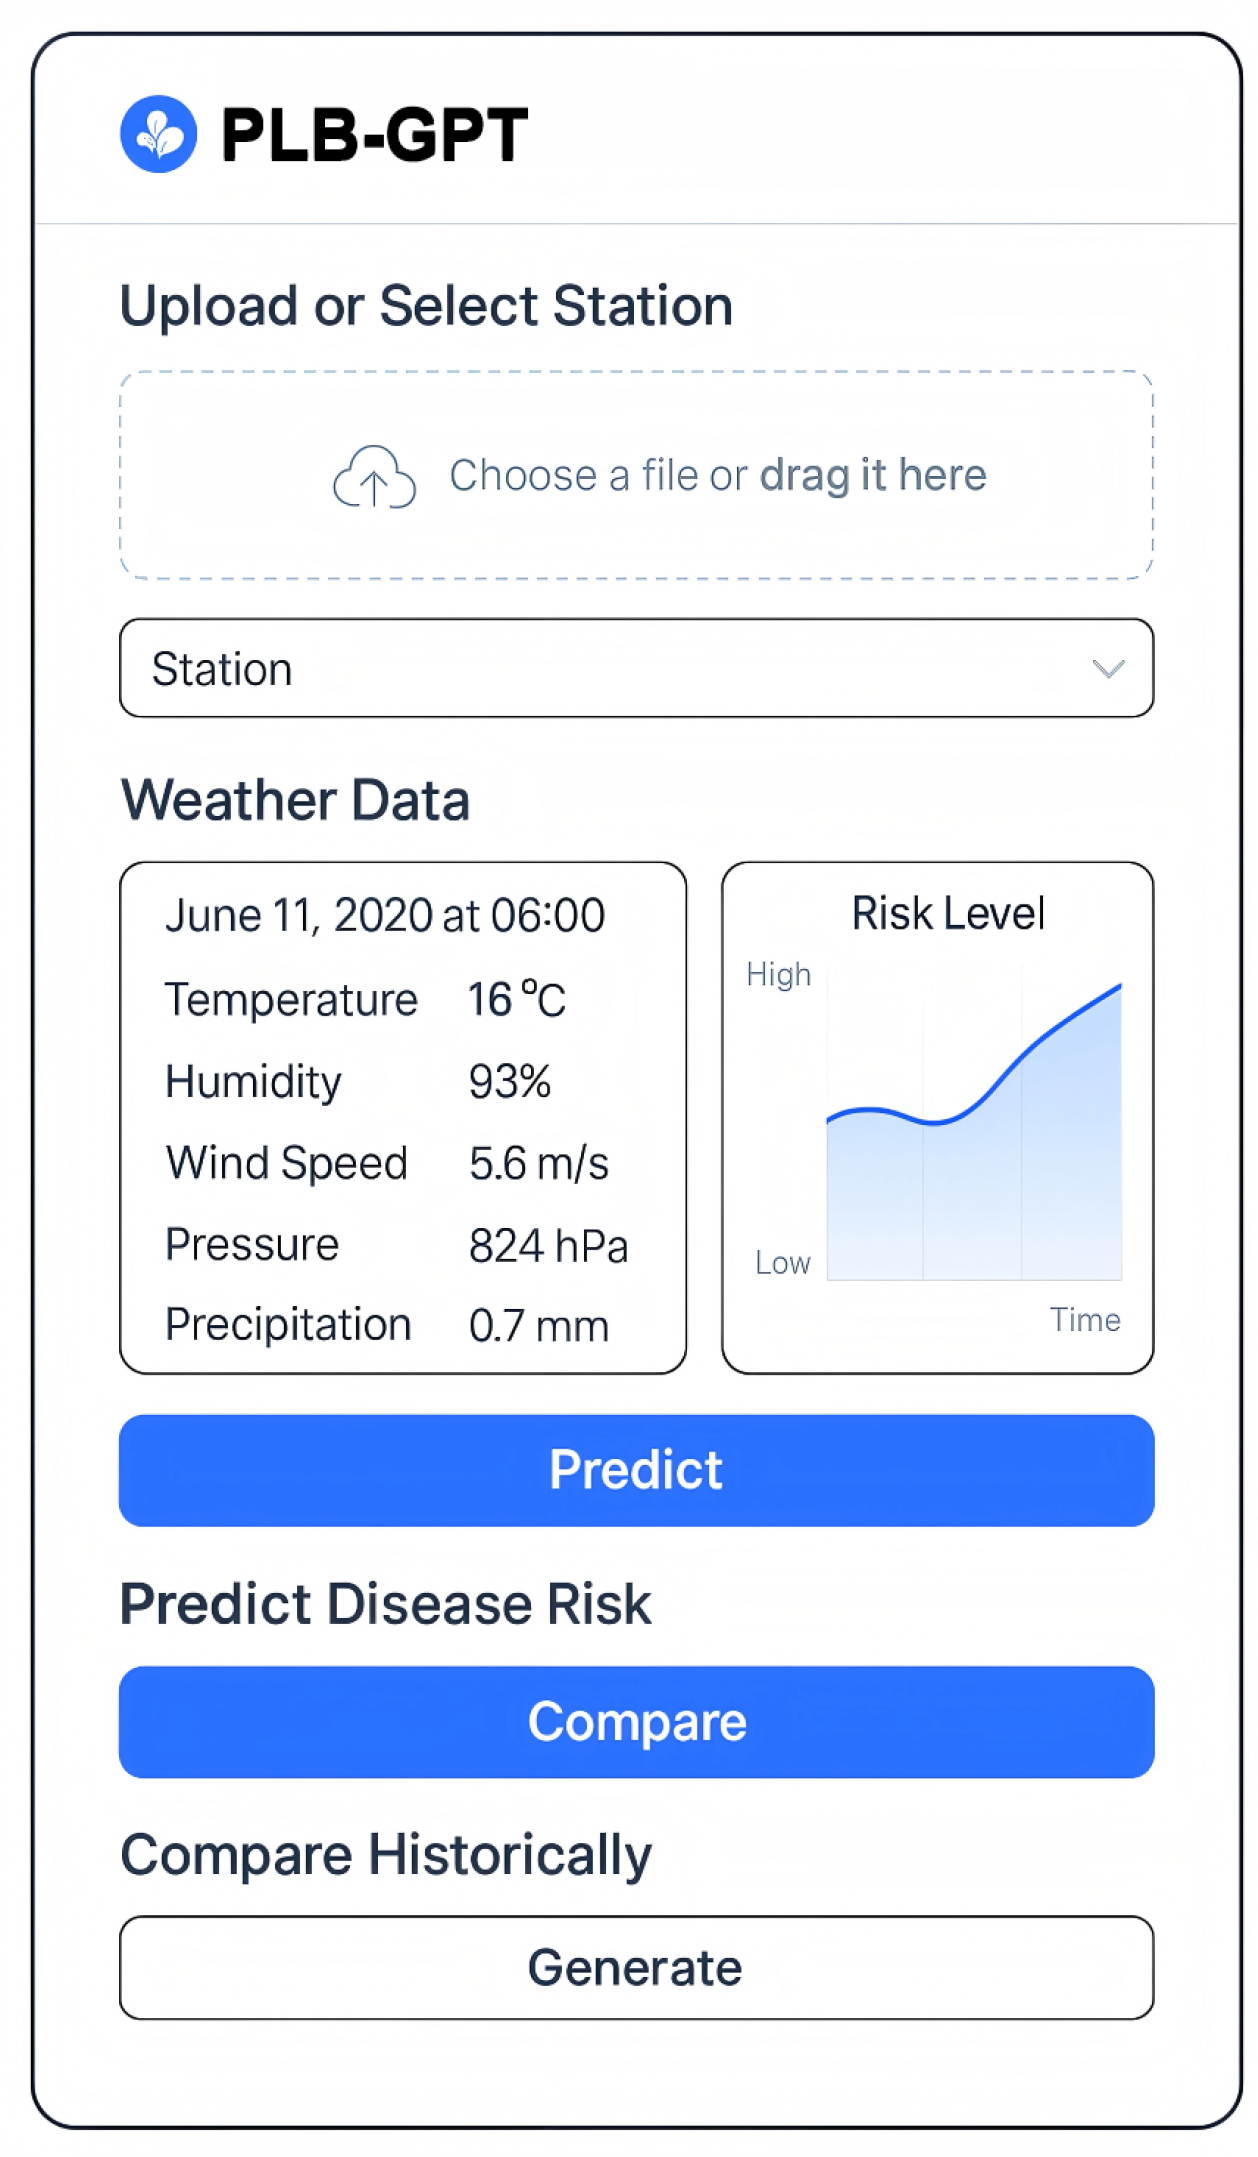Click the Precipitation value 0.7 mm
The width and height of the screenshot is (1258, 2157).
[538, 1326]
